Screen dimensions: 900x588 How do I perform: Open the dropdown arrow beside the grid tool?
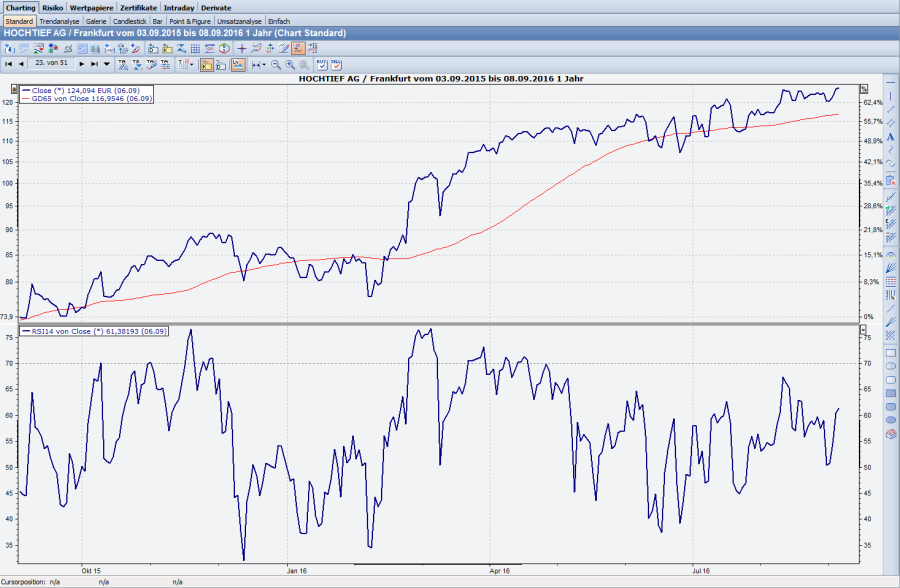(189, 65)
